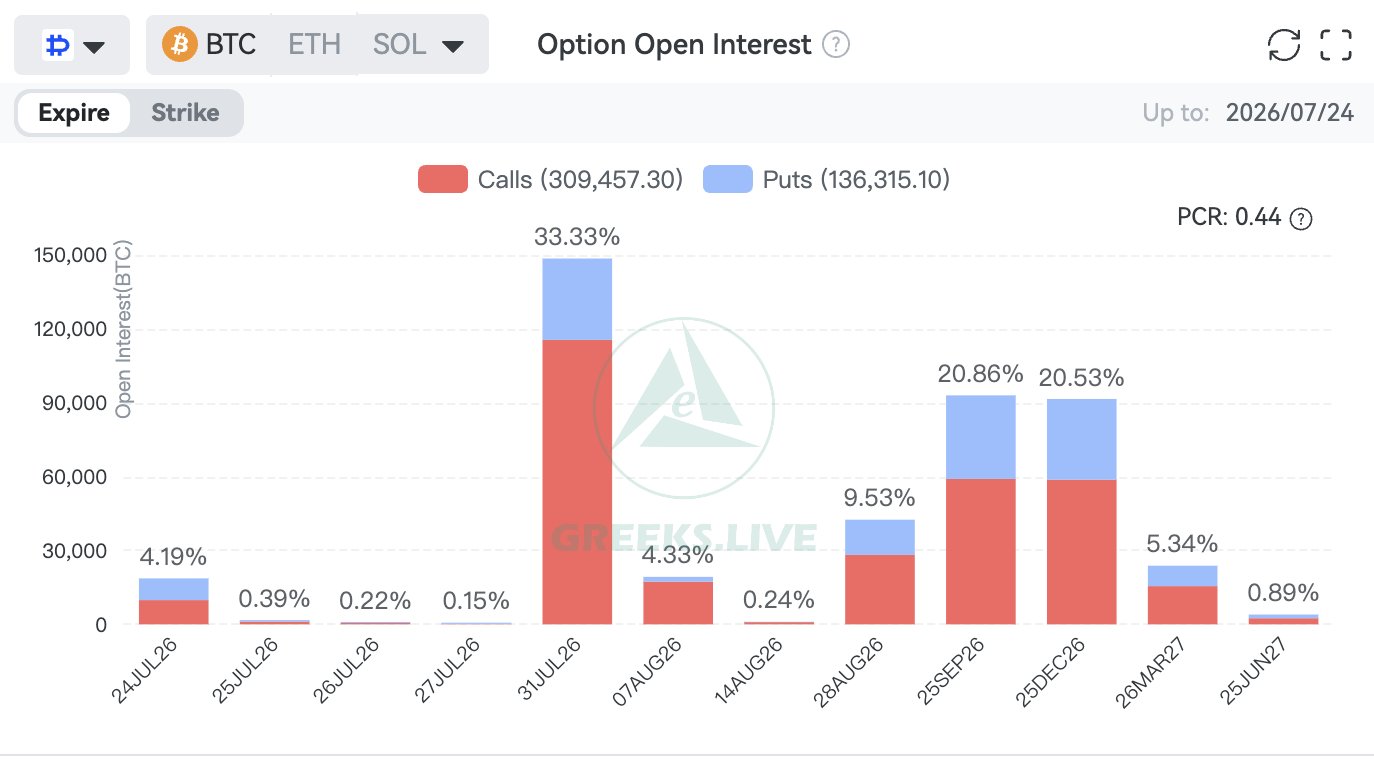The height and width of the screenshot is (772, 1374).
Task: Select ETH tab
Action: point(314,45)
